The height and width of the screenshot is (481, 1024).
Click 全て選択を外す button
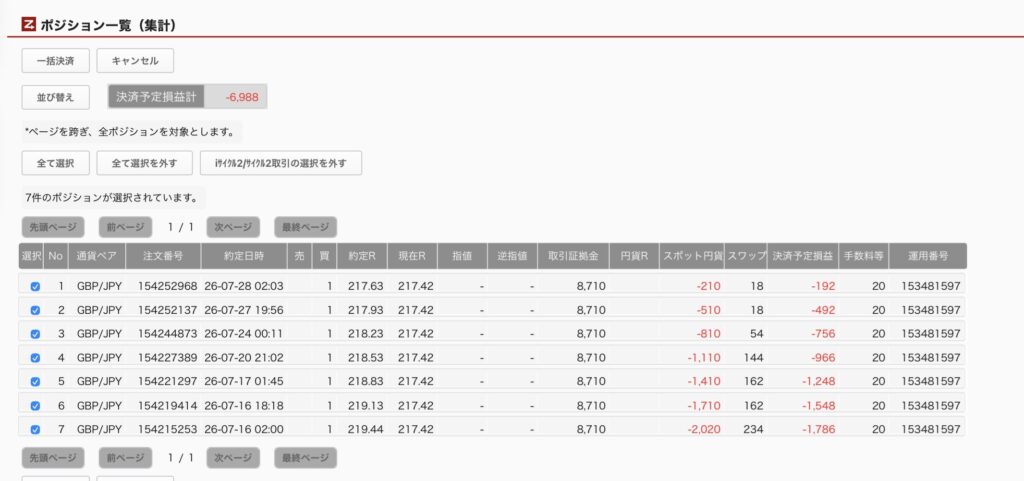coord(144,163)
